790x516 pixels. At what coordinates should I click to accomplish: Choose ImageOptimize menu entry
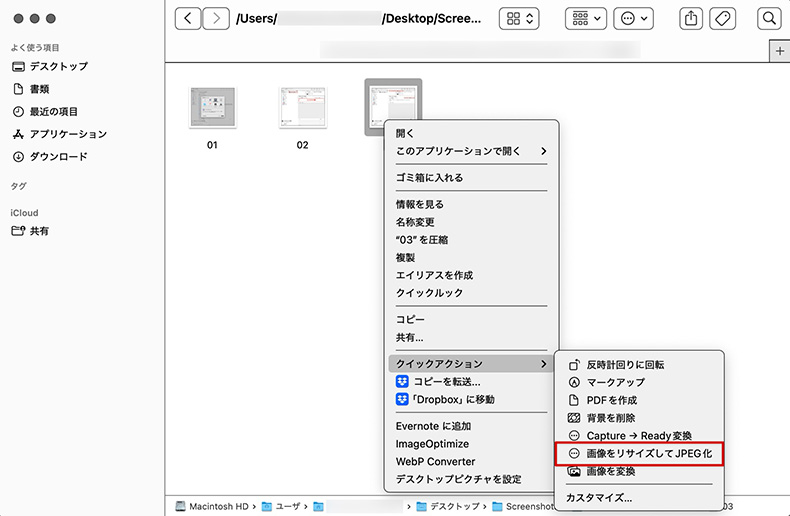point(472,444)
